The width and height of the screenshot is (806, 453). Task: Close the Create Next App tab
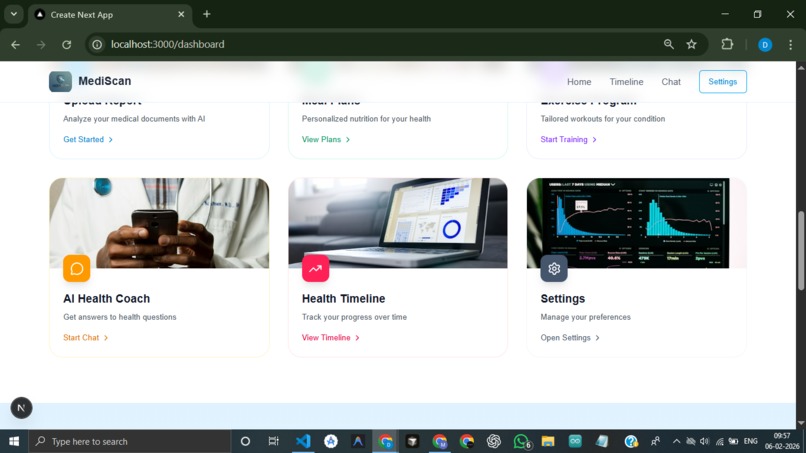(x=181, y=14)
